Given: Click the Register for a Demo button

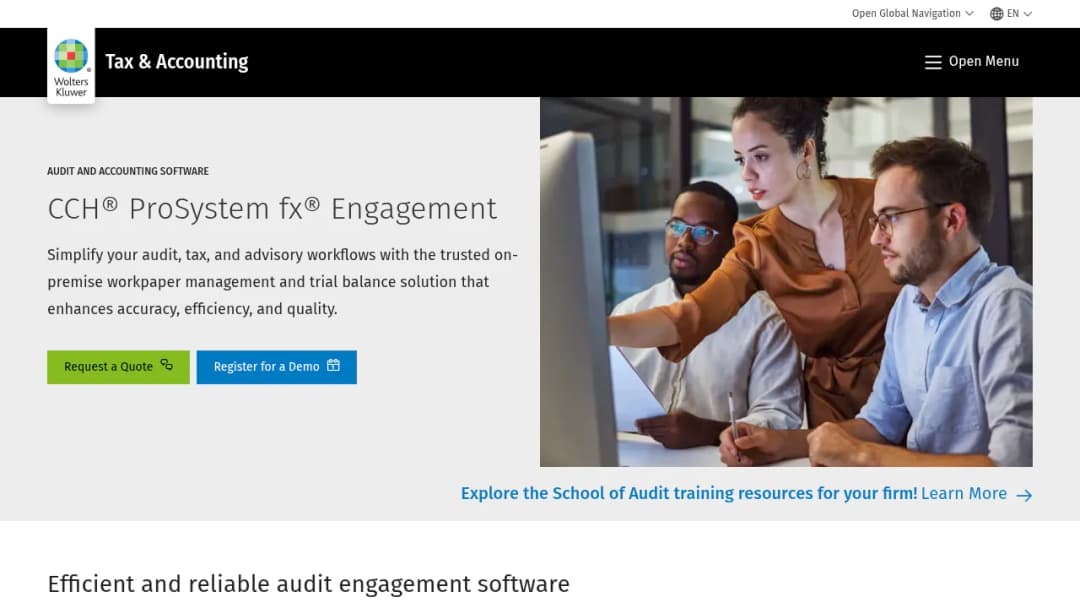Looking at the screenshot, I should click(276, 367).
